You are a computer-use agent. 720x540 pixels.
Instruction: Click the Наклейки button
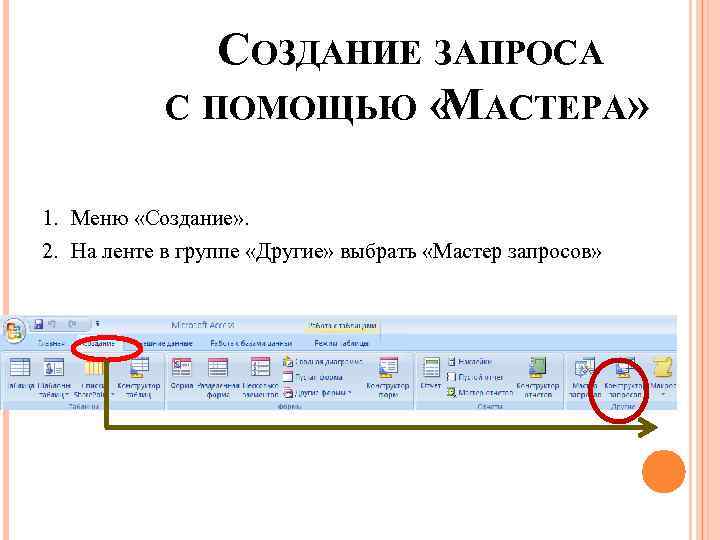pos(469,362)
